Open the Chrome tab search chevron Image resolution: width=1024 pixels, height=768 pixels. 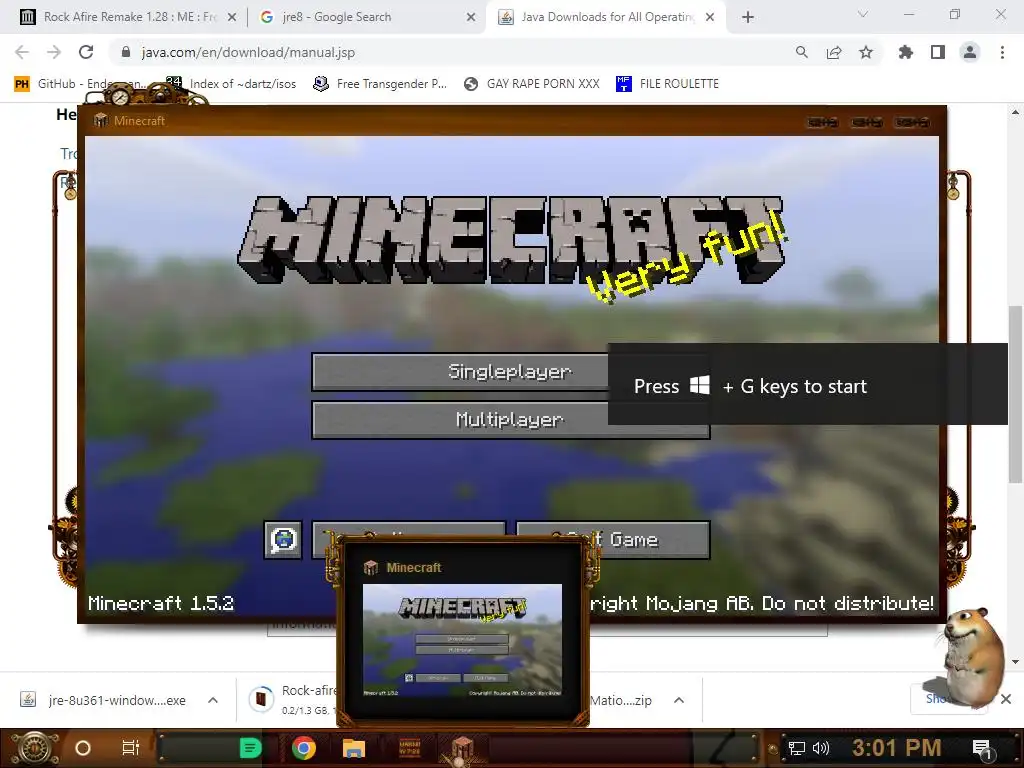(x=863, y=14)
